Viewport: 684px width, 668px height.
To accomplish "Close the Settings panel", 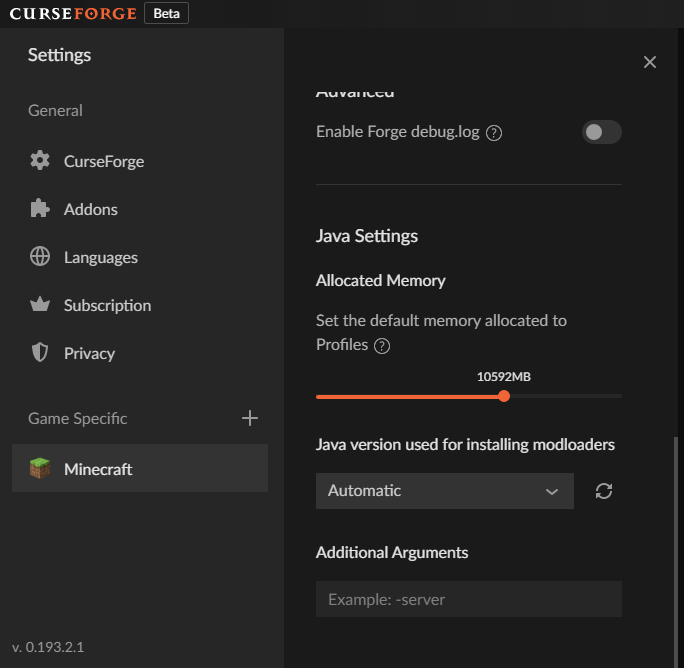I will [650, 62].
